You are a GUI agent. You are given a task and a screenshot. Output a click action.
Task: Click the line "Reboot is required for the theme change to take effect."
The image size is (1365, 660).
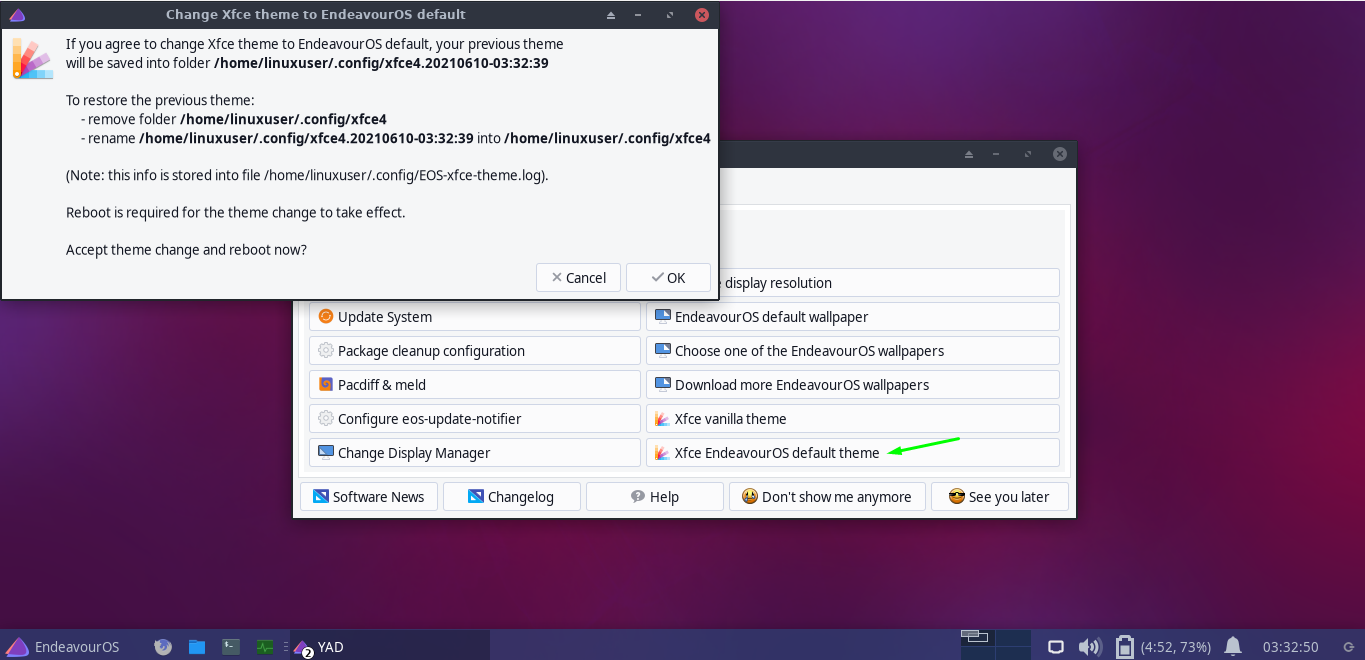point(236,213)
